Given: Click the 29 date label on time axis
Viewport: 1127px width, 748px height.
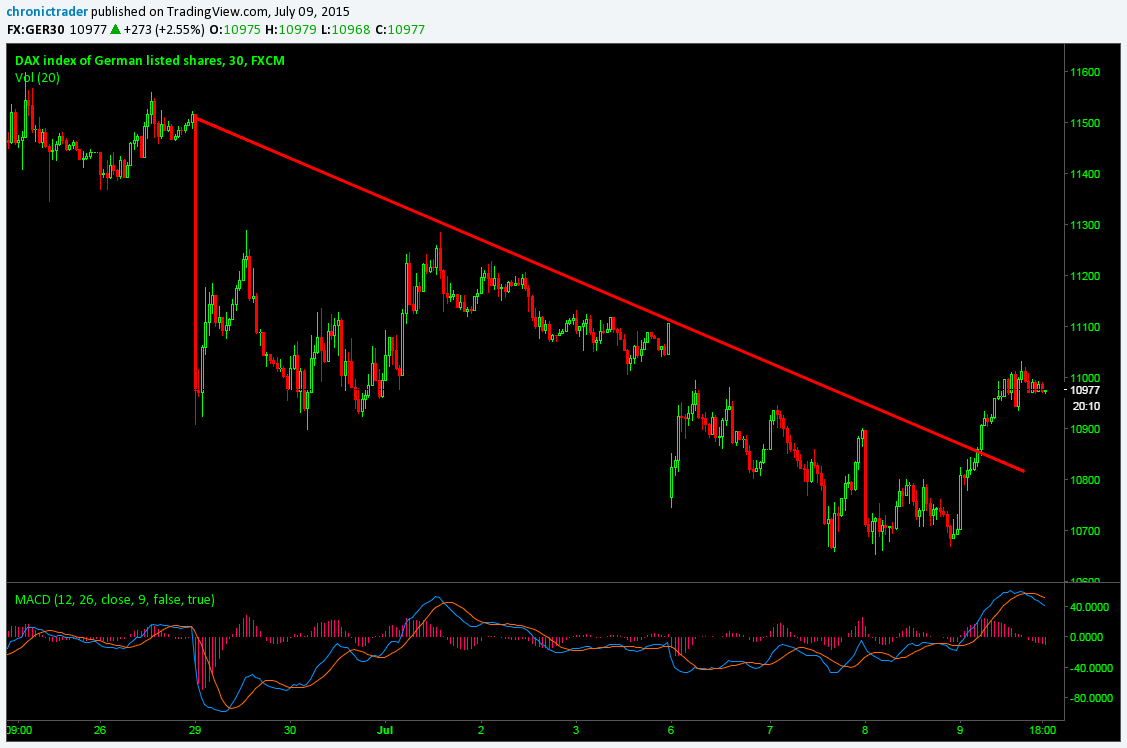Looking at the screenshot, I should pyautogui.click(x=196, y=730).
